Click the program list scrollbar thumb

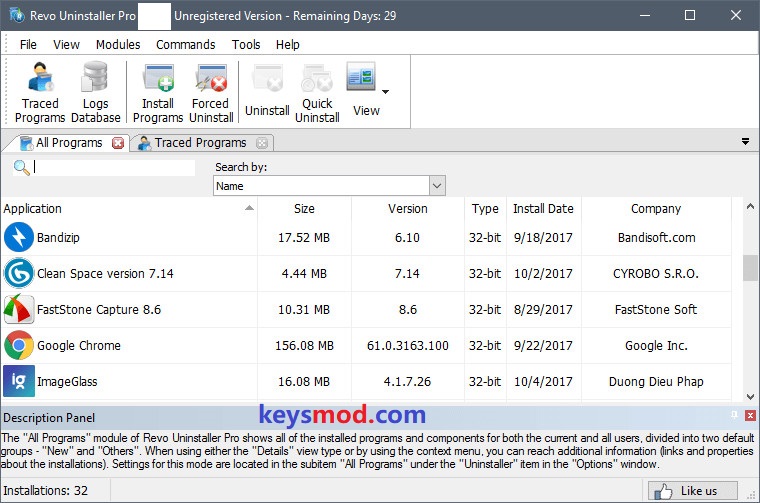coord(750,267)
